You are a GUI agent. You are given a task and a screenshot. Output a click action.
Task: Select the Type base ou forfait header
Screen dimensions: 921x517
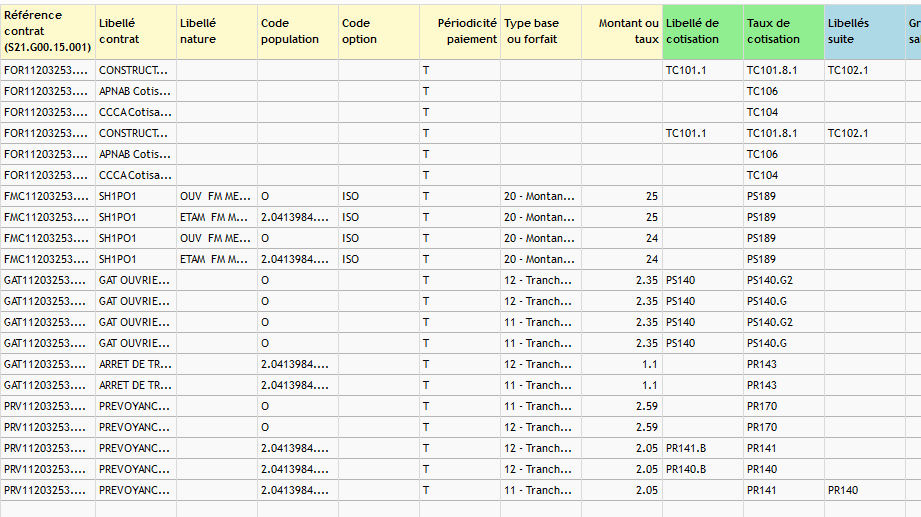click(541, 32)
